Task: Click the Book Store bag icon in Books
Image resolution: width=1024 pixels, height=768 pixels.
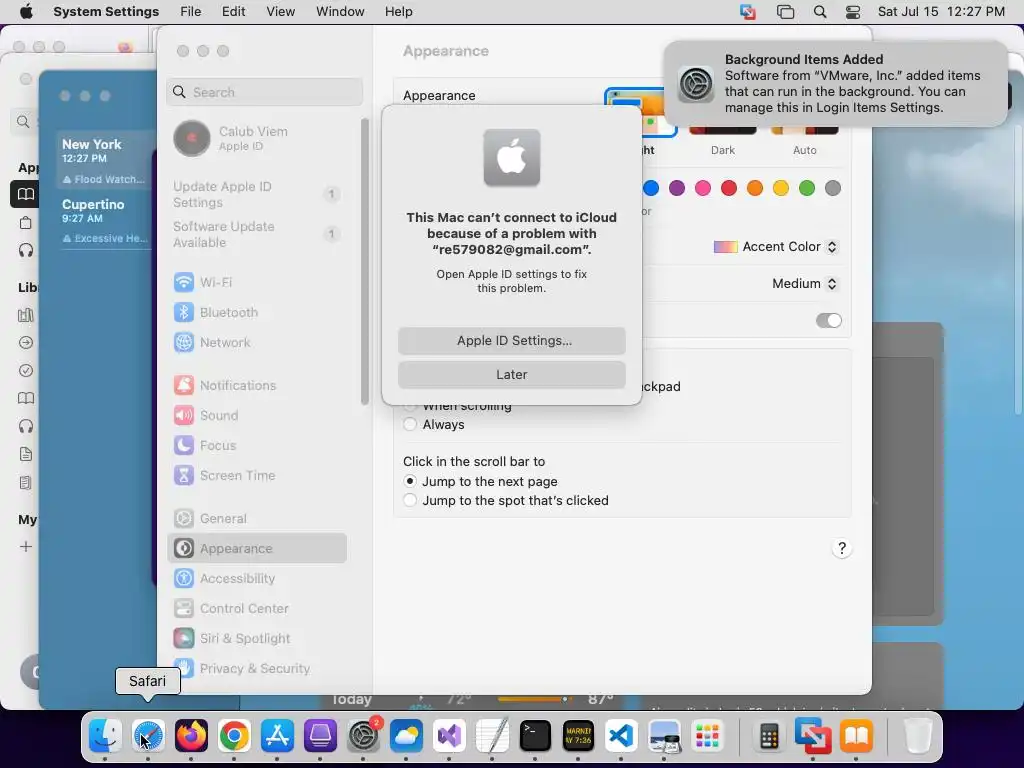Action: pos(25,223)
